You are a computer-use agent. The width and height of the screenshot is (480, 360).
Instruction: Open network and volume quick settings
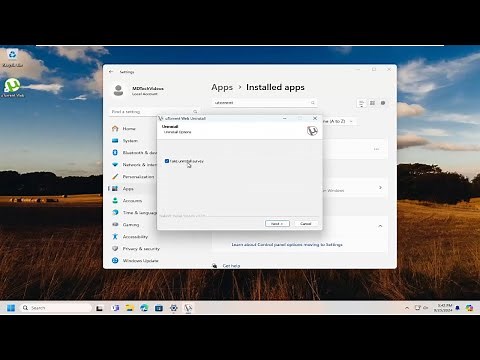pos(421,308)
